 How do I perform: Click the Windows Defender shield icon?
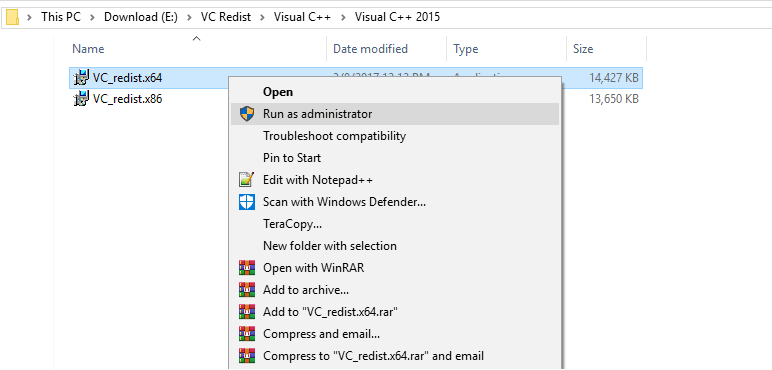tap(247, 202)
